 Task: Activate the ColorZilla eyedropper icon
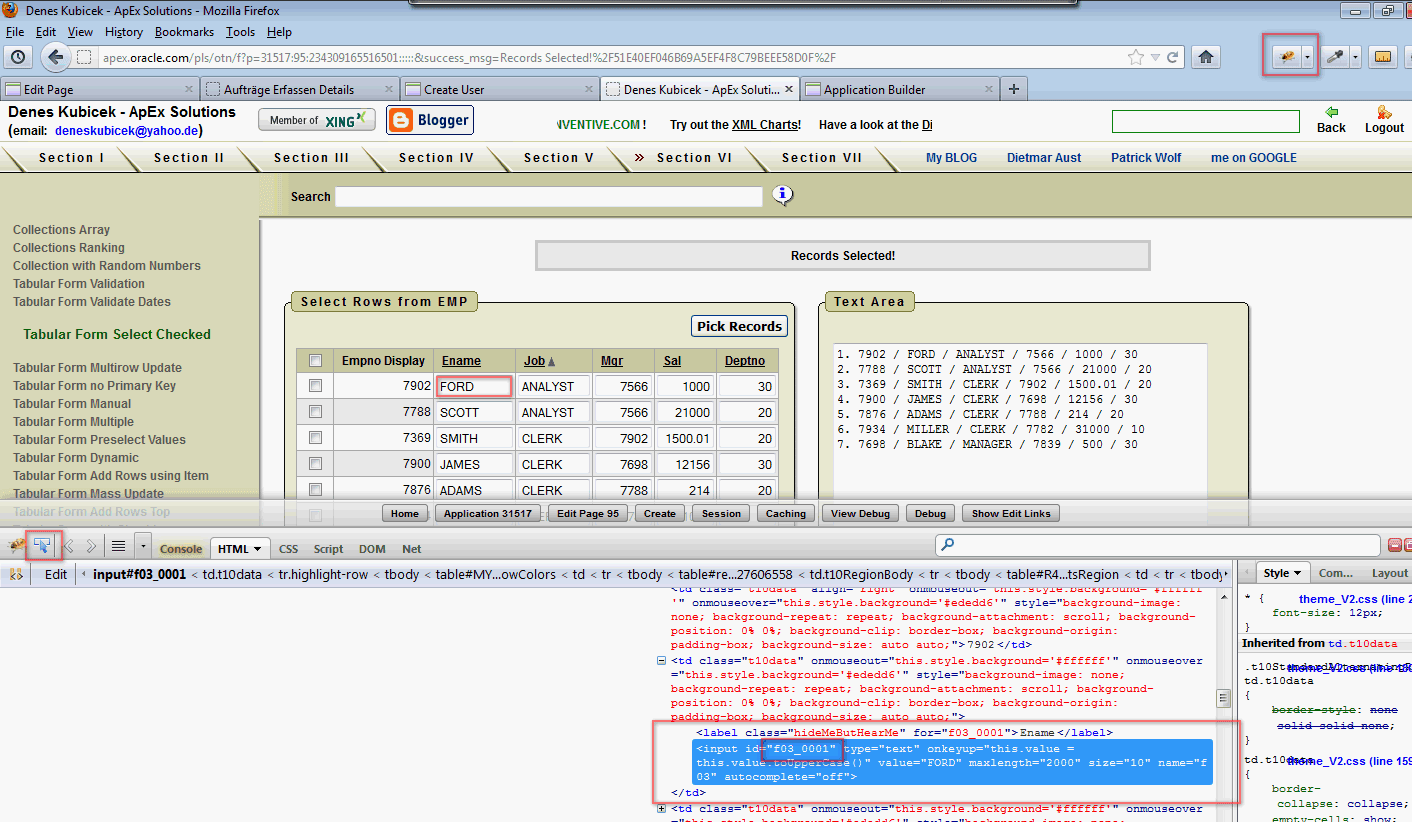pyautogui.click(x=1335, y=57)
